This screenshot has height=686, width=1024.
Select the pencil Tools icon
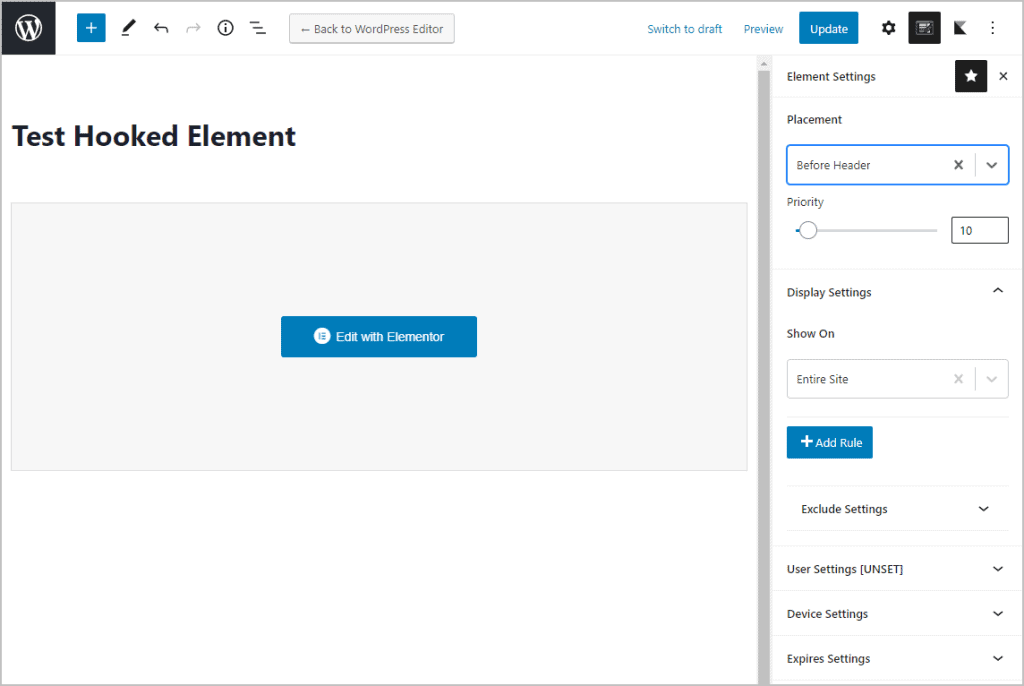tap(127, 28)
